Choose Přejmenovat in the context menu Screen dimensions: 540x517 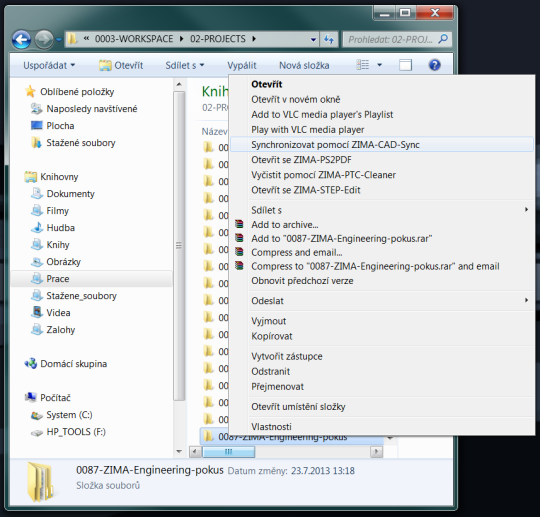coord(382,386)
